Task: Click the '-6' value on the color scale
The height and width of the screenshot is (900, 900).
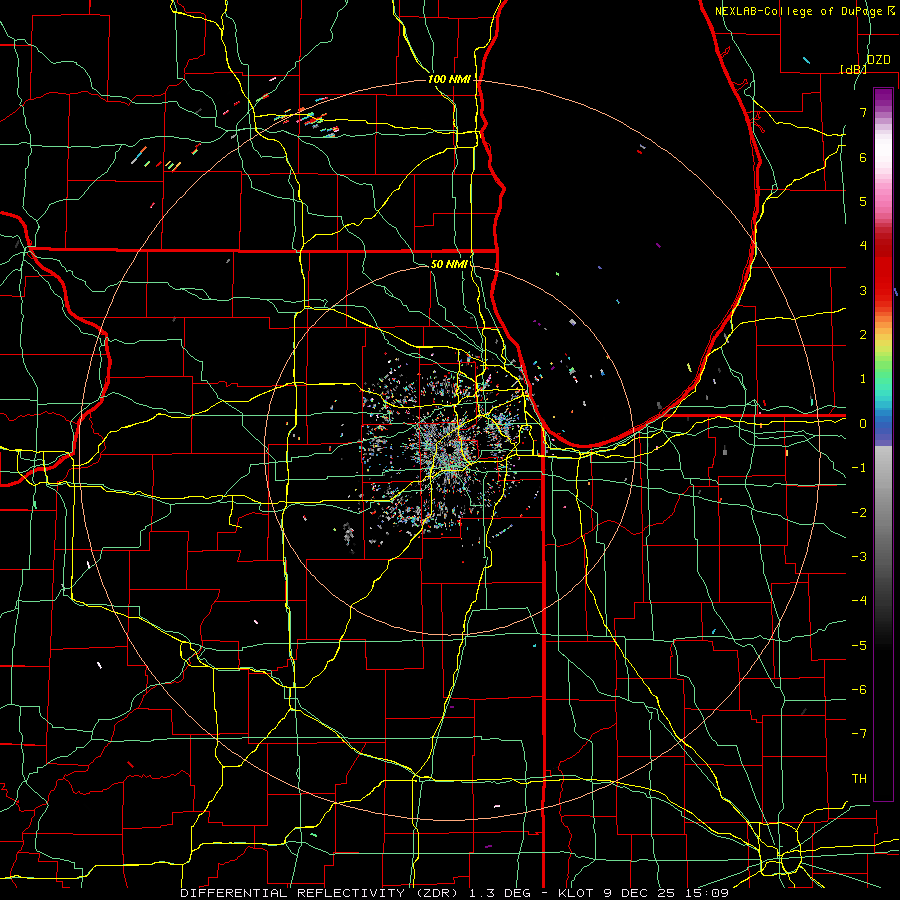Action: click(x=859, y=690)
